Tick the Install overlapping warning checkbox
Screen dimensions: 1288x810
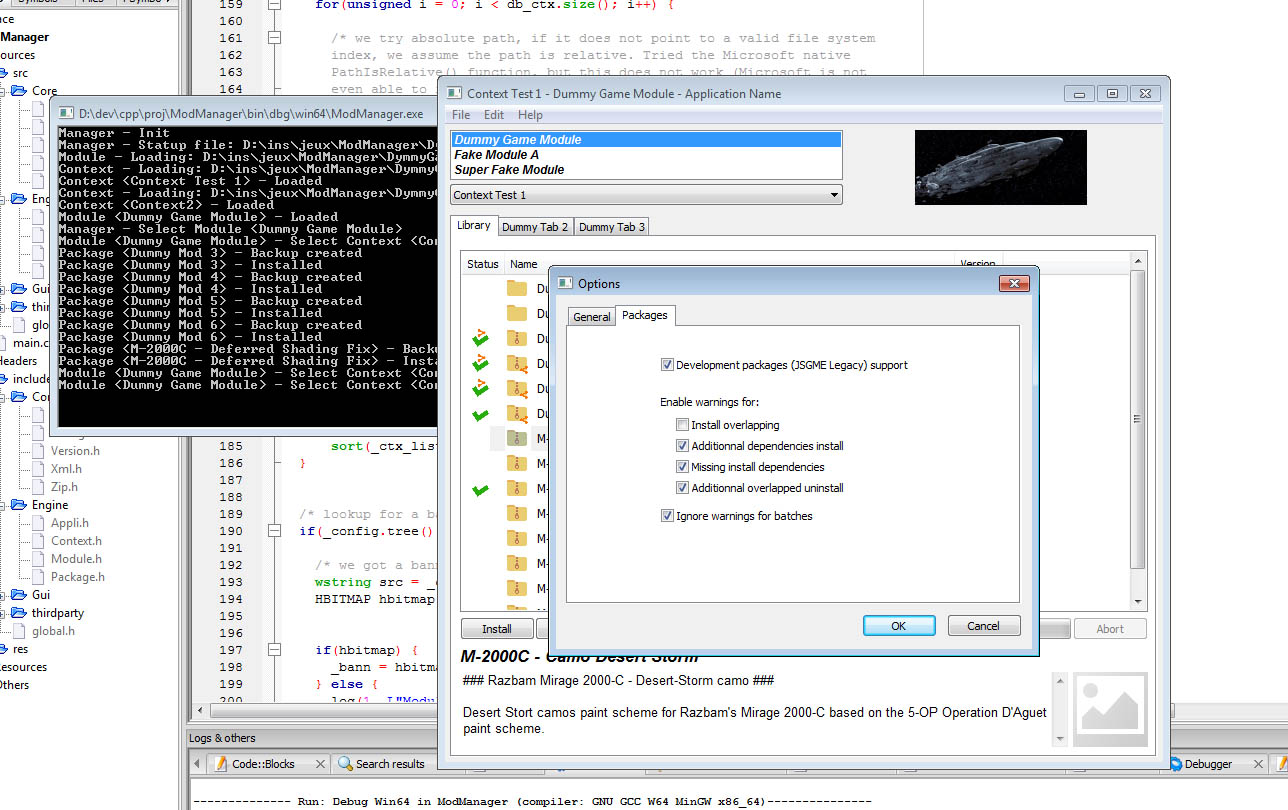pos(683,425)
